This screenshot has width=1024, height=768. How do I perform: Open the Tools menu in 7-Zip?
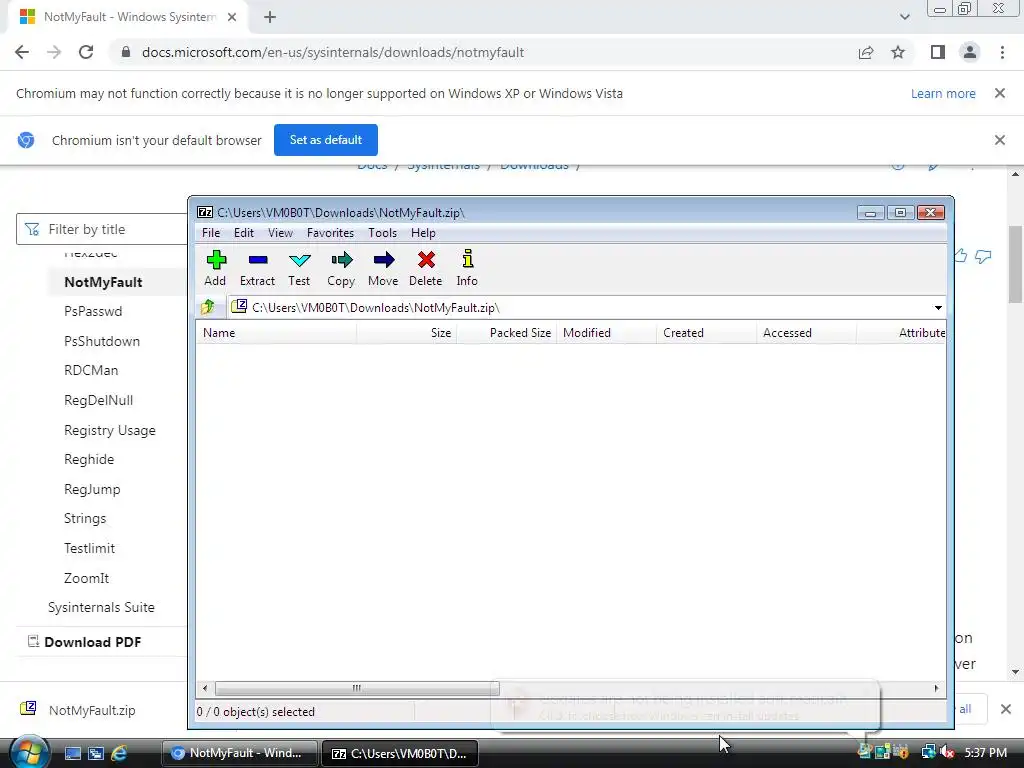382,233
